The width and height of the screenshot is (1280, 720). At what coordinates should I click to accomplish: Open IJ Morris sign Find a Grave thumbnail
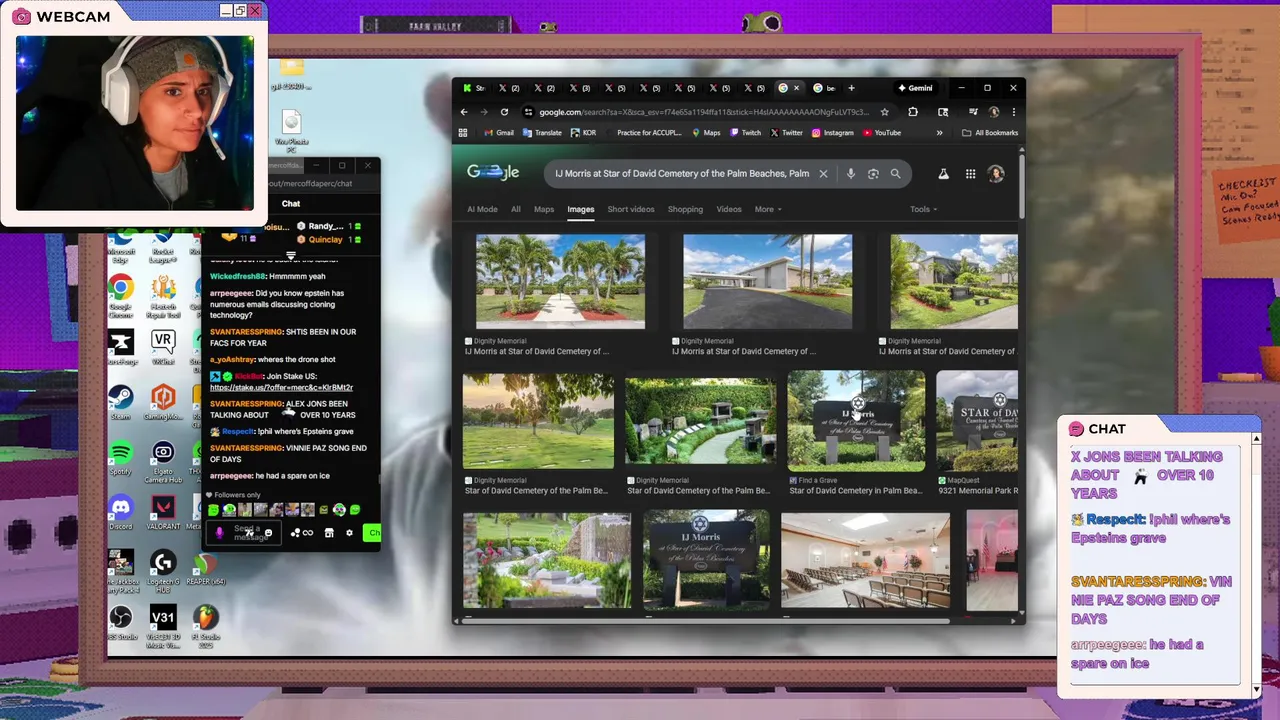click(856, 421)
